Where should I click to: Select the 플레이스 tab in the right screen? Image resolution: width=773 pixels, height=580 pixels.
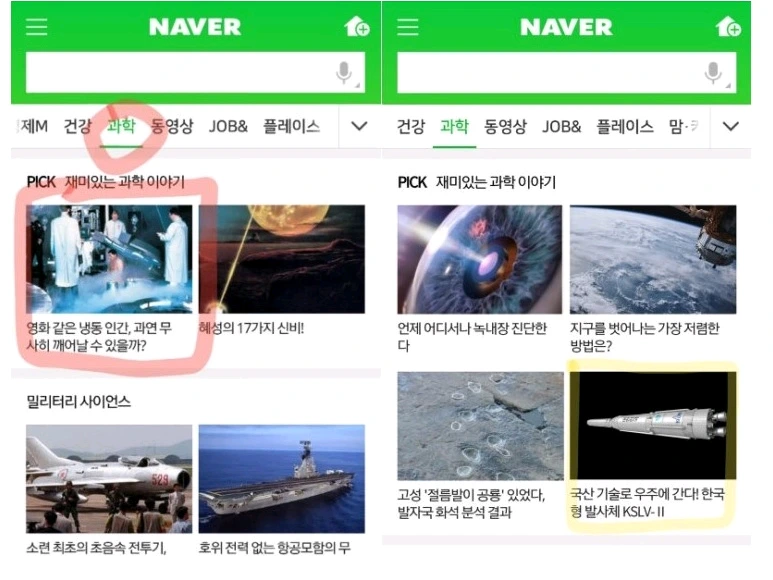tap(625, 127)
